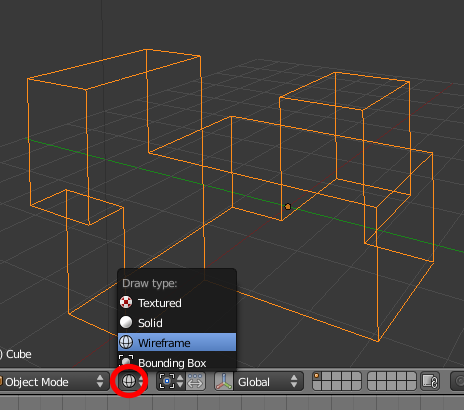Toggle the 3D manipulator axis icon
This screenshot has height=410, width=464.
tap(224, 381)
